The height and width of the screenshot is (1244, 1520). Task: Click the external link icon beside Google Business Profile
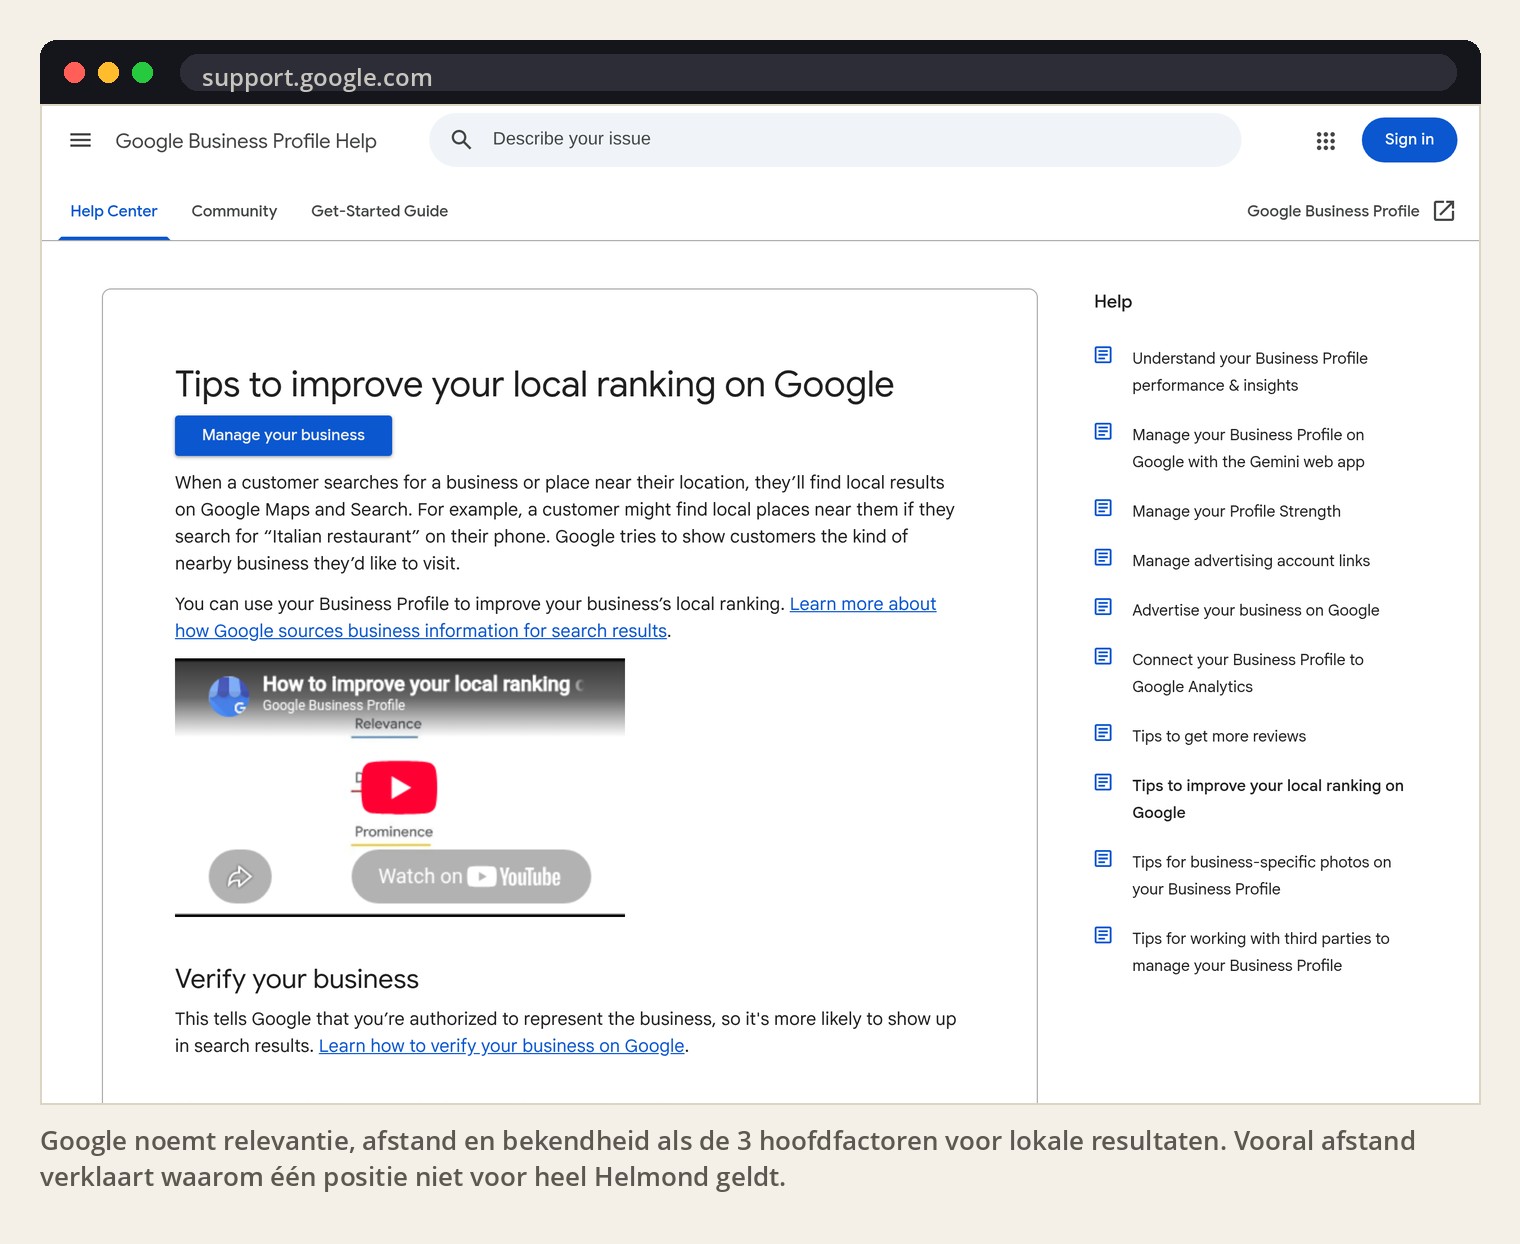pyautogui.click(x=1444, y=210)
